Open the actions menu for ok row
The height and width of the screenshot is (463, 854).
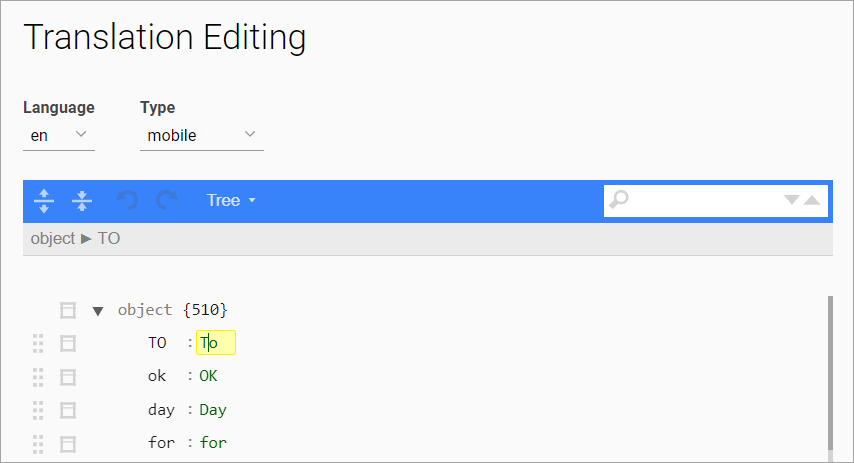[x=68, y=376]
